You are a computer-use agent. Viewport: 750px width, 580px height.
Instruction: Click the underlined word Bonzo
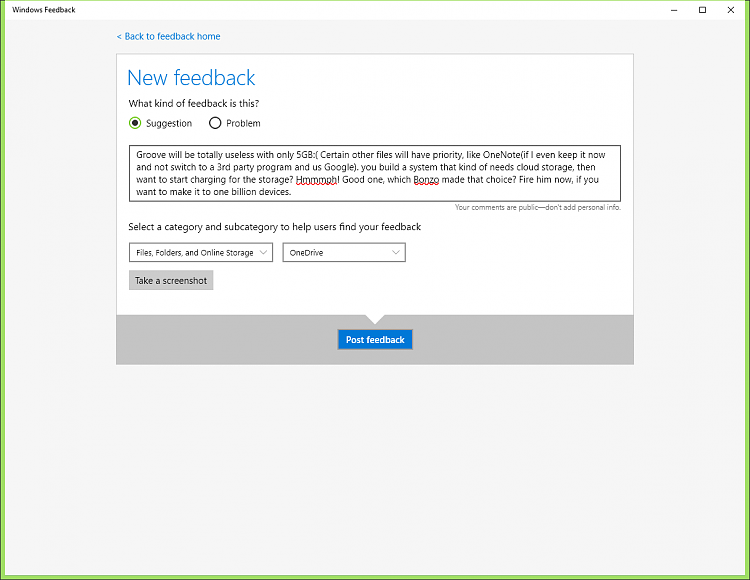pos(426,180)
